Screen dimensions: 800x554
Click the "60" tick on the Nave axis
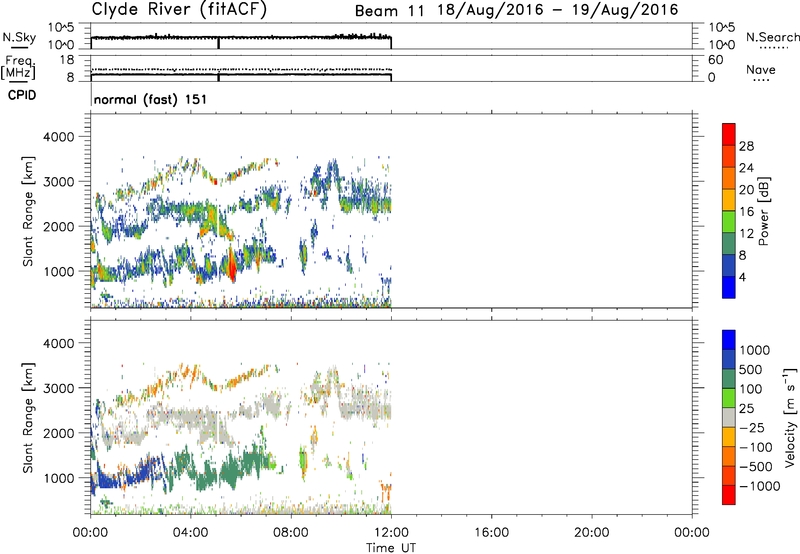click(x=715, y=60)
